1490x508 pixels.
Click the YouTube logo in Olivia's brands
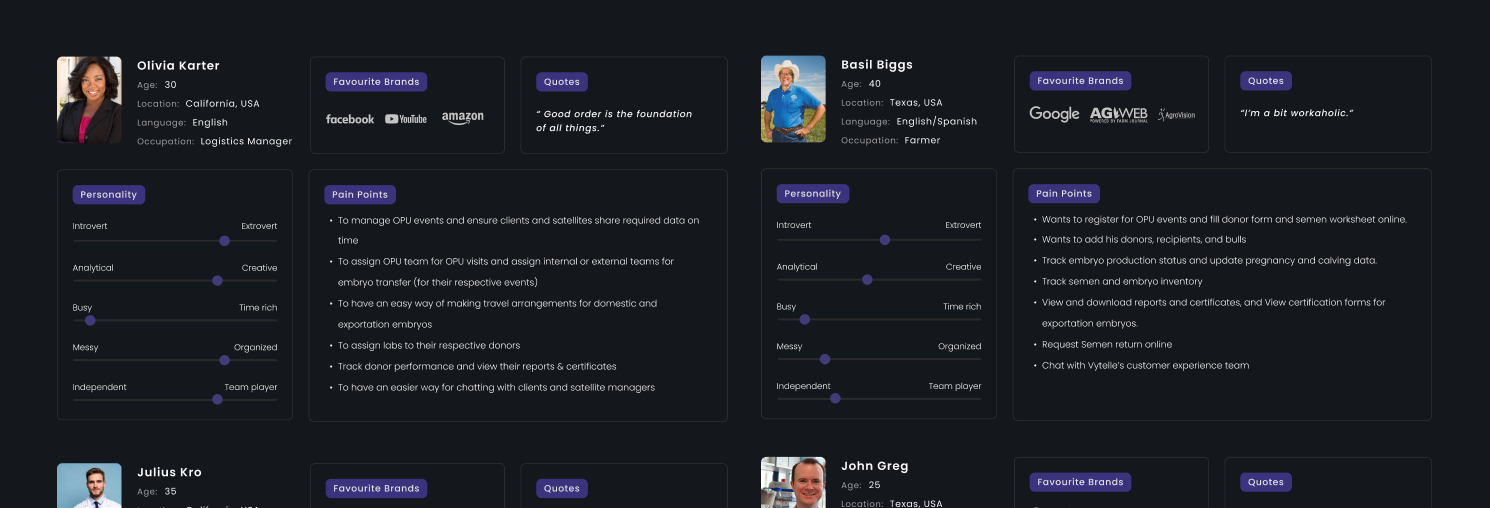[x=406, y=119]
